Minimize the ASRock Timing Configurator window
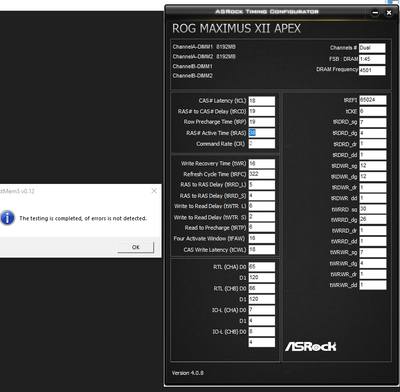The image size is (400, 392). coord(375,13)
